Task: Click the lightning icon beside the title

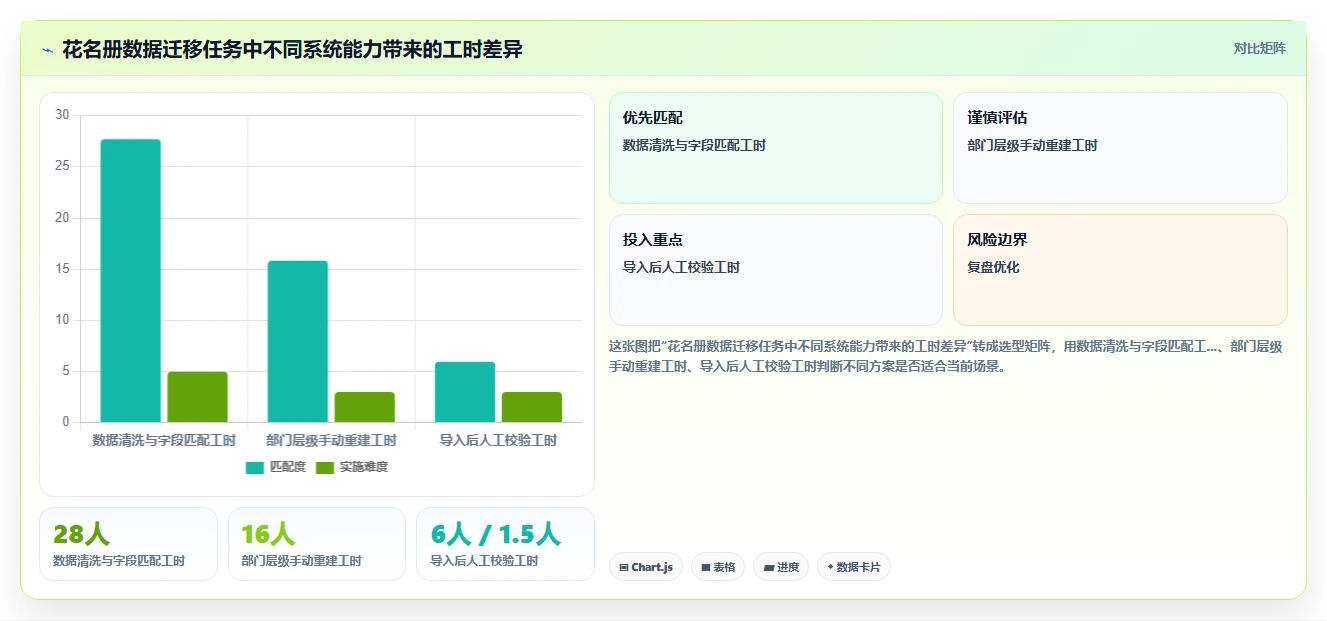Action: pyautogui.click(x=48, y=50)
